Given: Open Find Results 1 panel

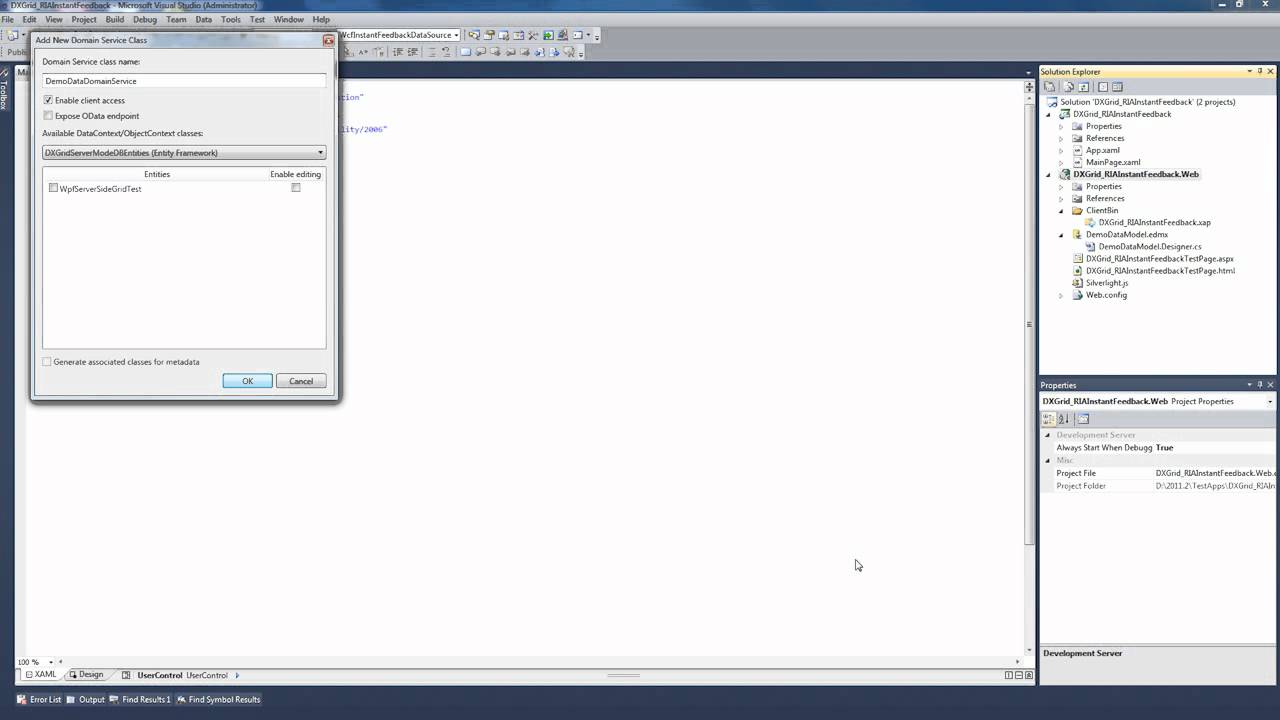Looking at the screenshot, I should [x=140, y=700].
